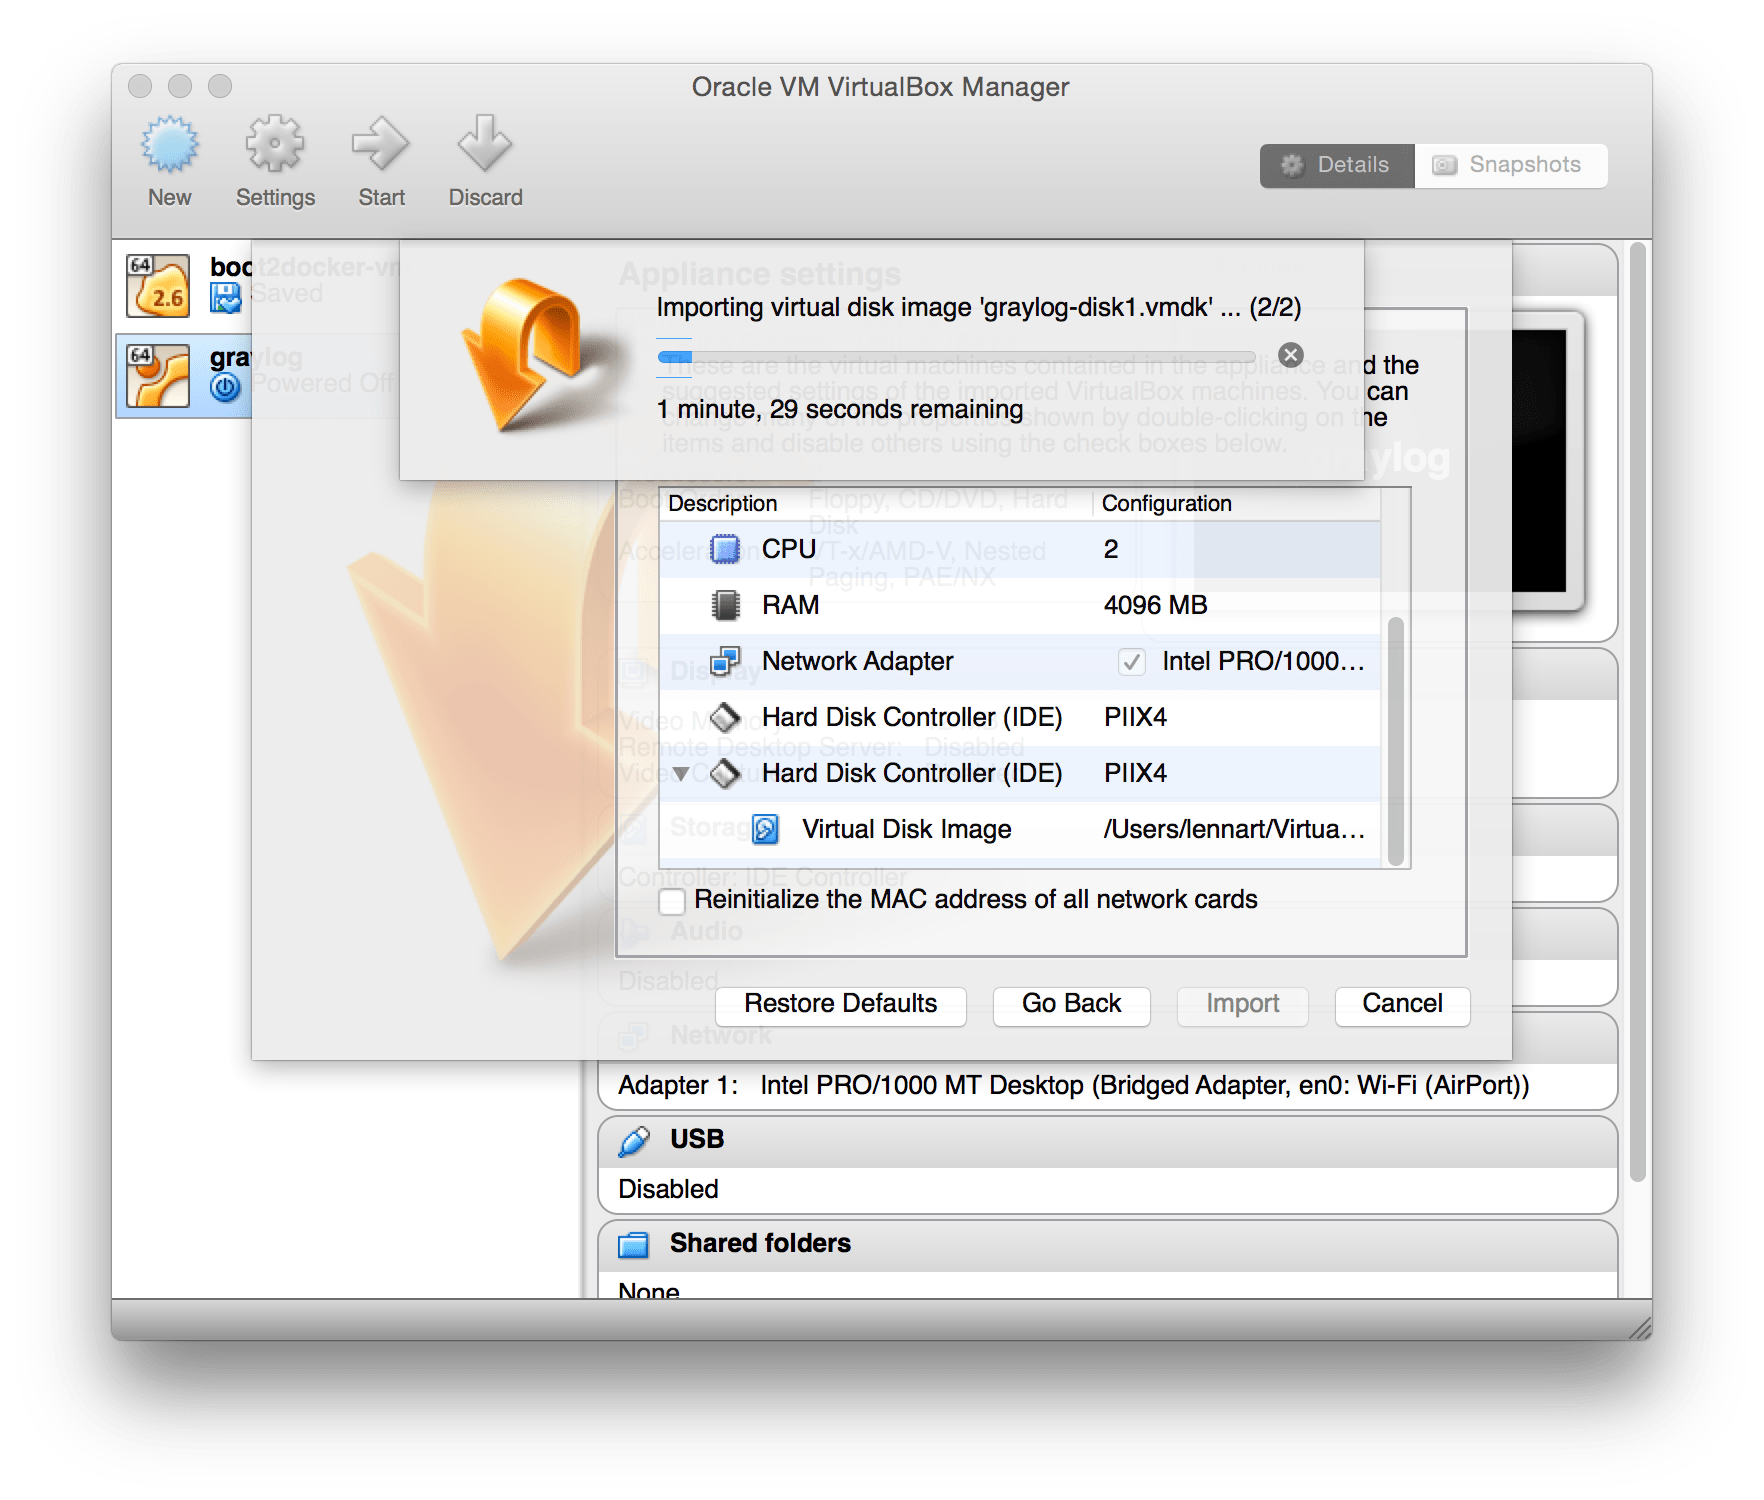Click the disk import progress bar

click(x=956, y=356)
